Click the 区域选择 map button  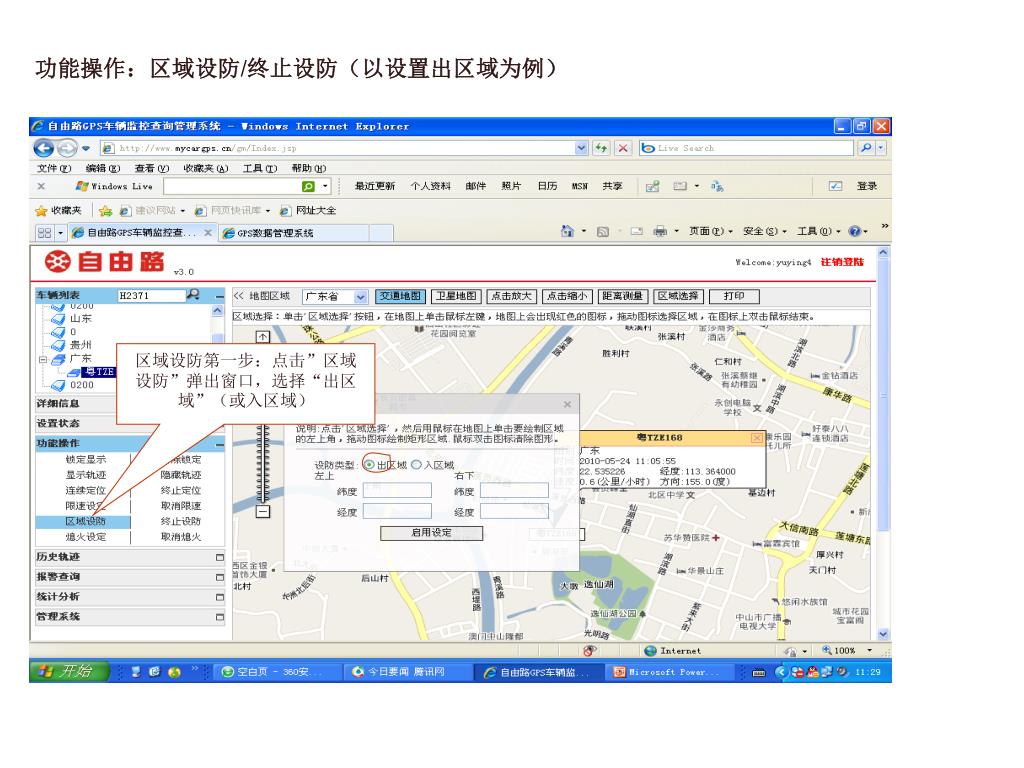tap(678, 296)
